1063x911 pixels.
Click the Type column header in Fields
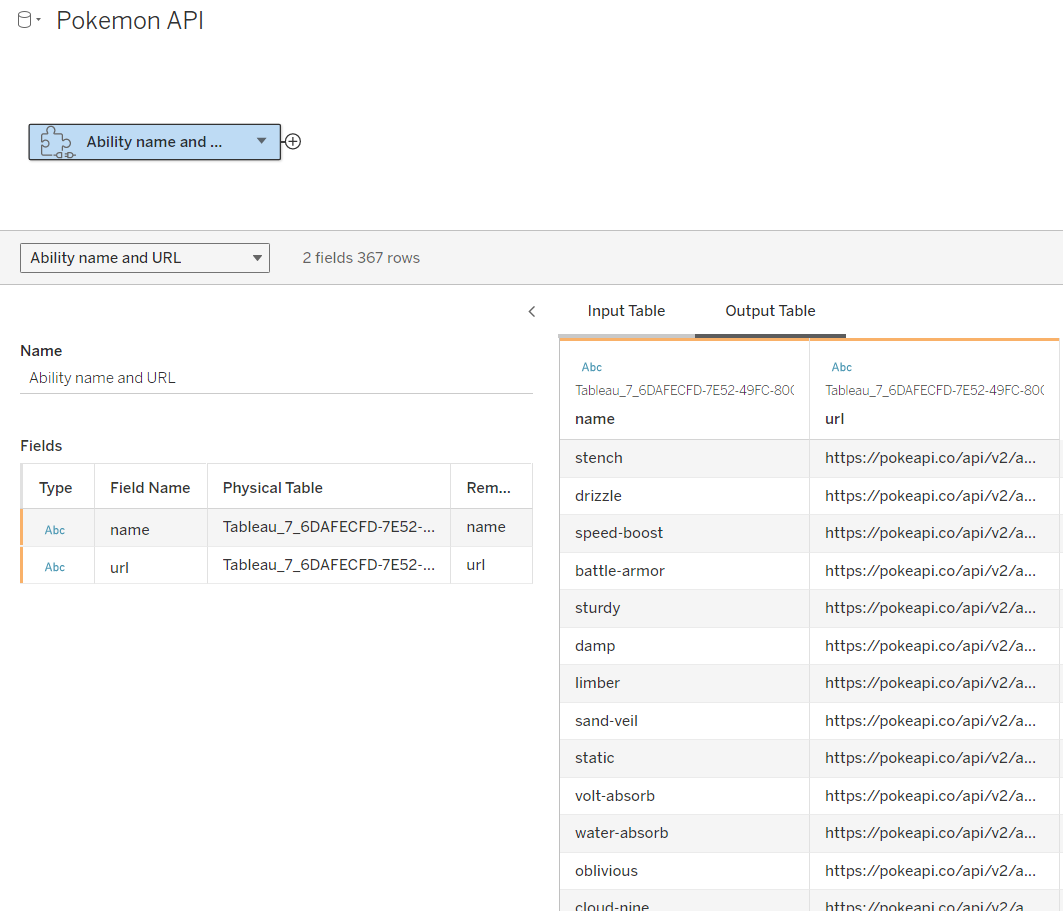(x=58, y=487)
